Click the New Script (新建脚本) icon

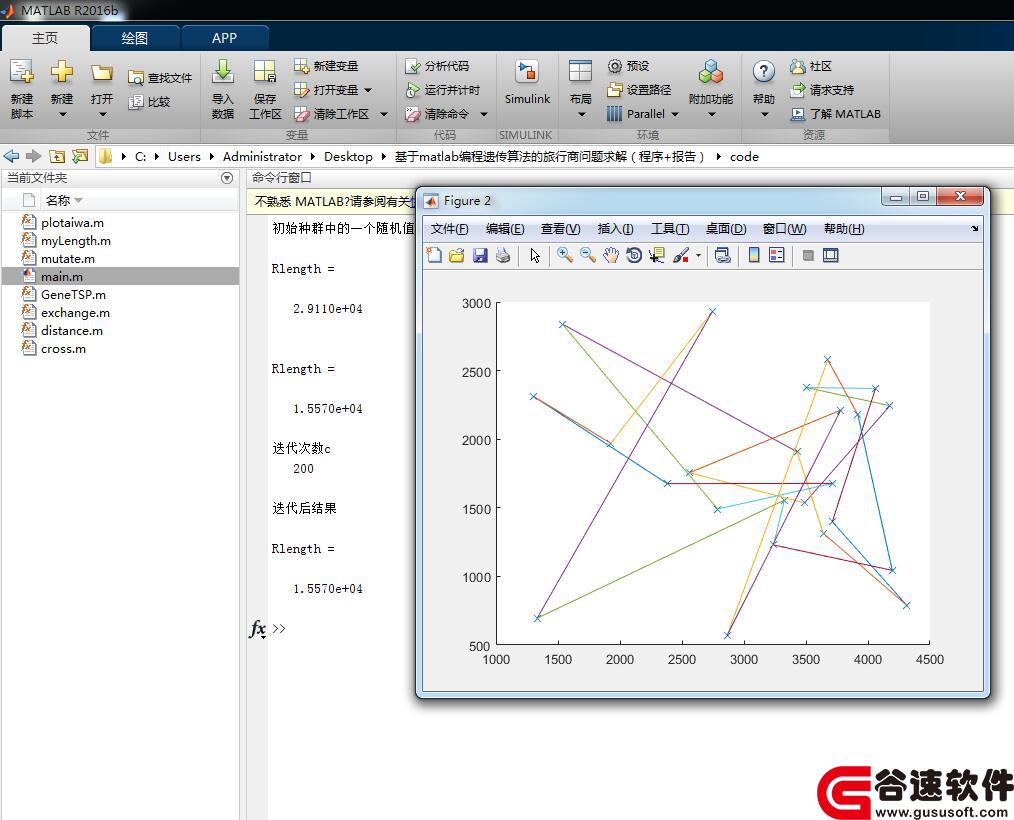click(21, 73)
